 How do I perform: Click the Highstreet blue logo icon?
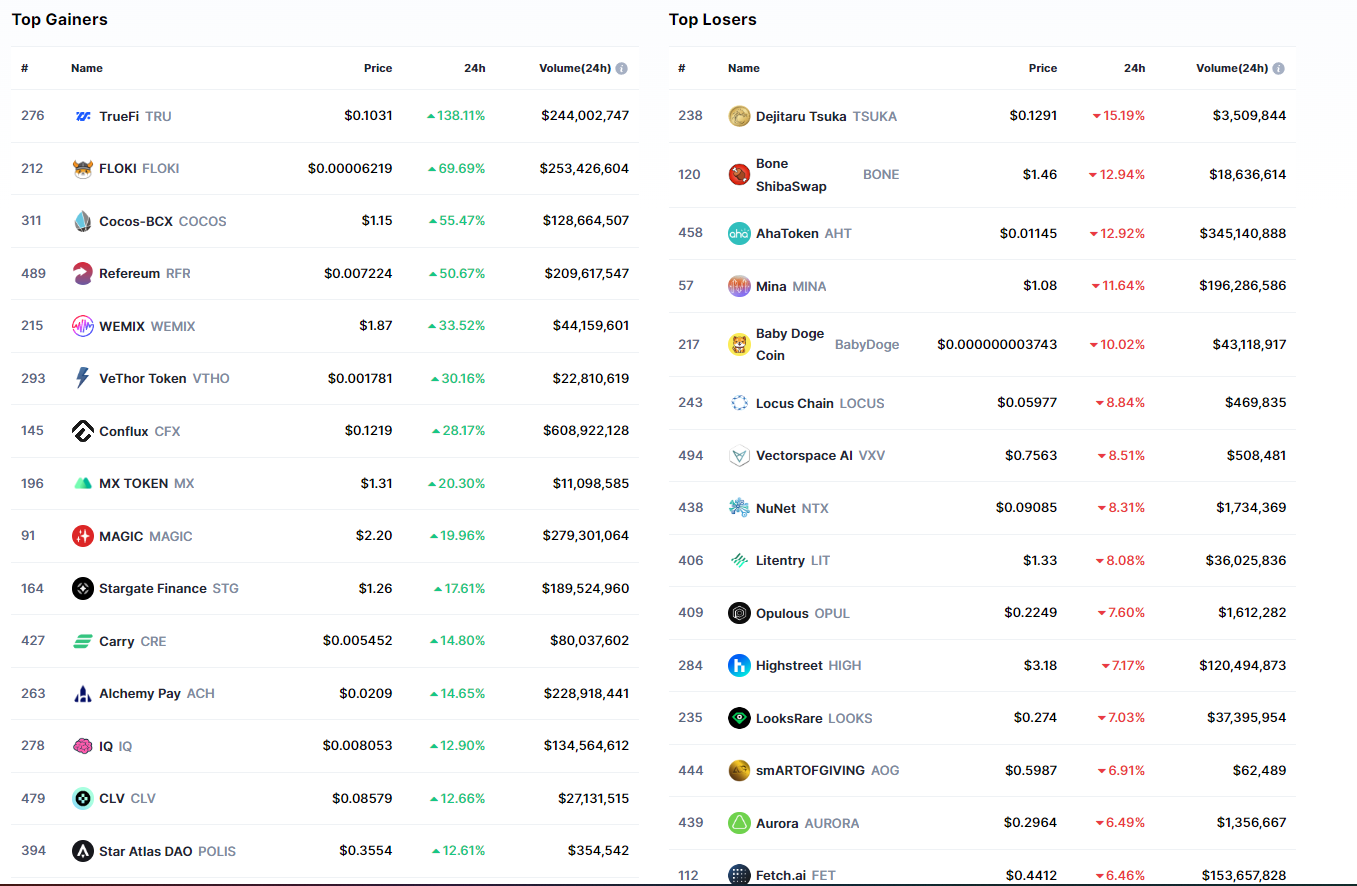click(739, 665)
